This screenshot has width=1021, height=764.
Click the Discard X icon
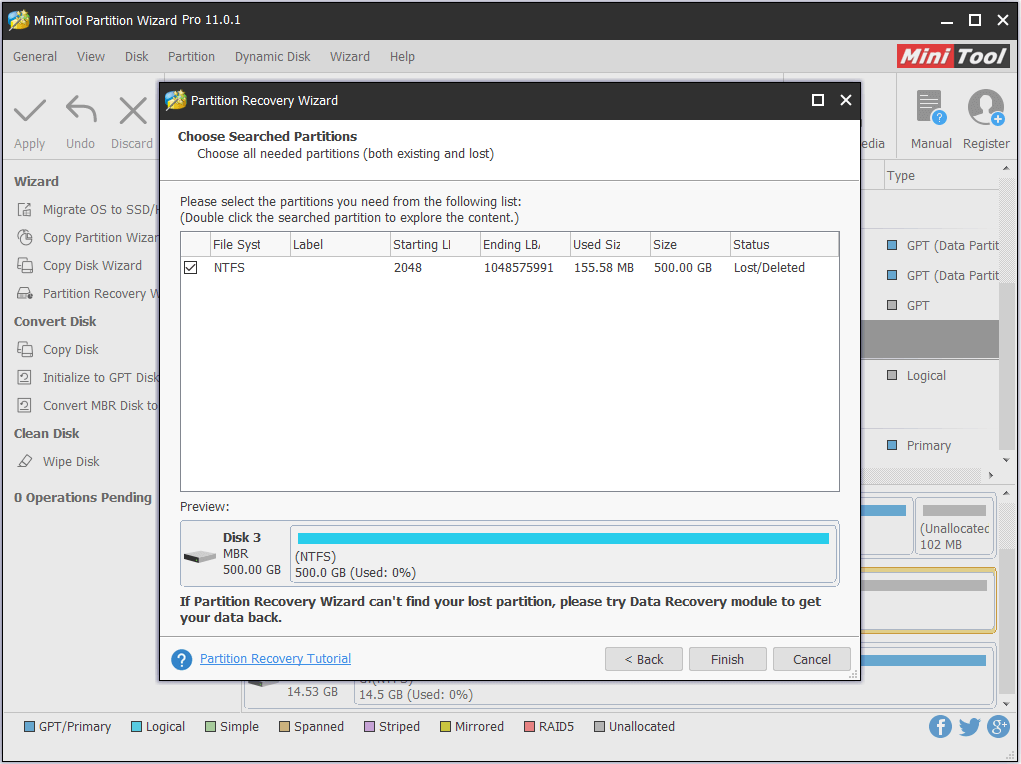[x=132, y=110]
